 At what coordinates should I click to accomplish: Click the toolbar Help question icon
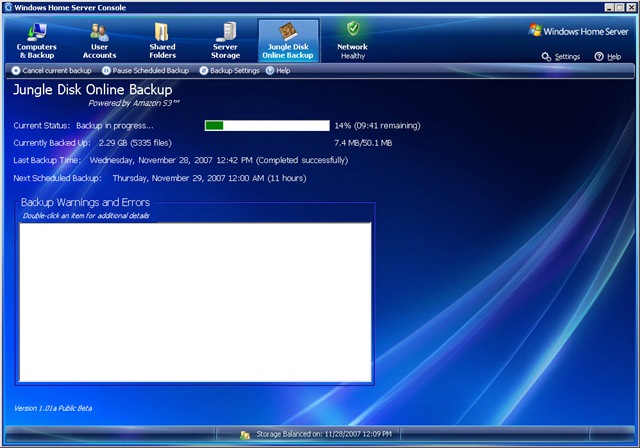coord(270,71)
